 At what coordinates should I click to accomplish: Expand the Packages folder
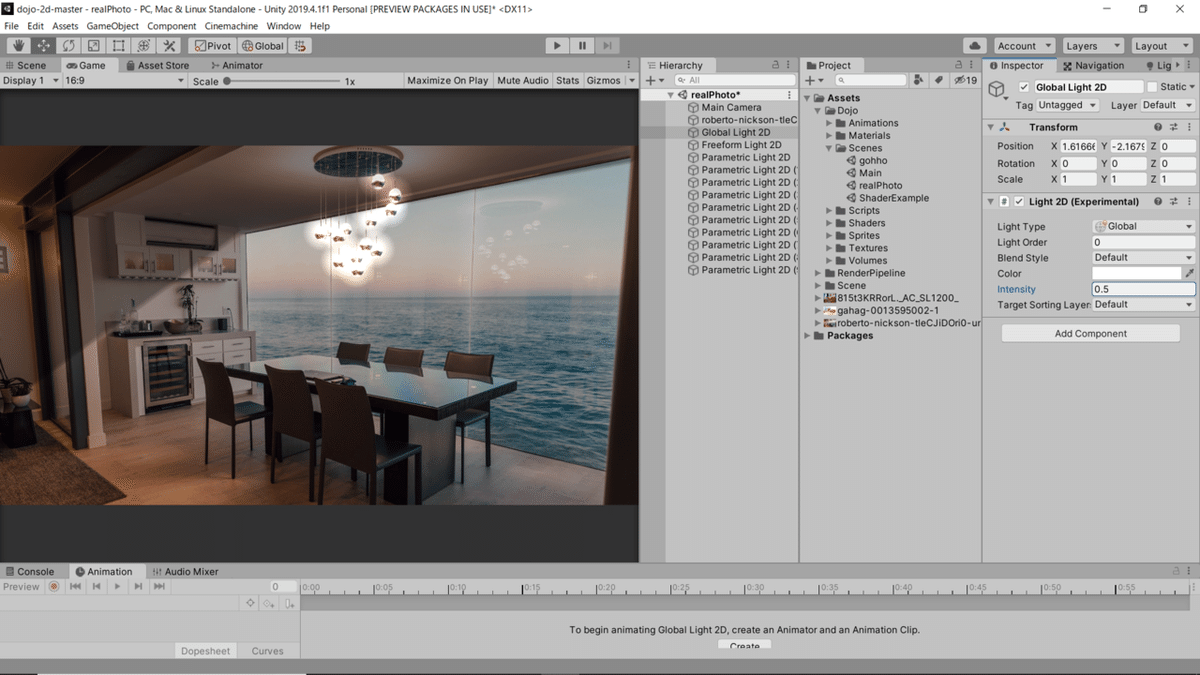click(x=807, y=336)
